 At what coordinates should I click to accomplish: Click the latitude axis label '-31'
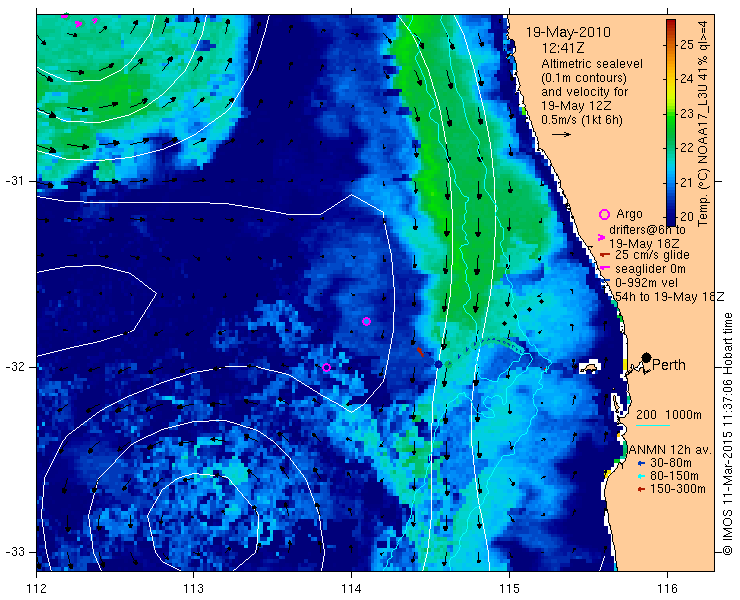14,181
